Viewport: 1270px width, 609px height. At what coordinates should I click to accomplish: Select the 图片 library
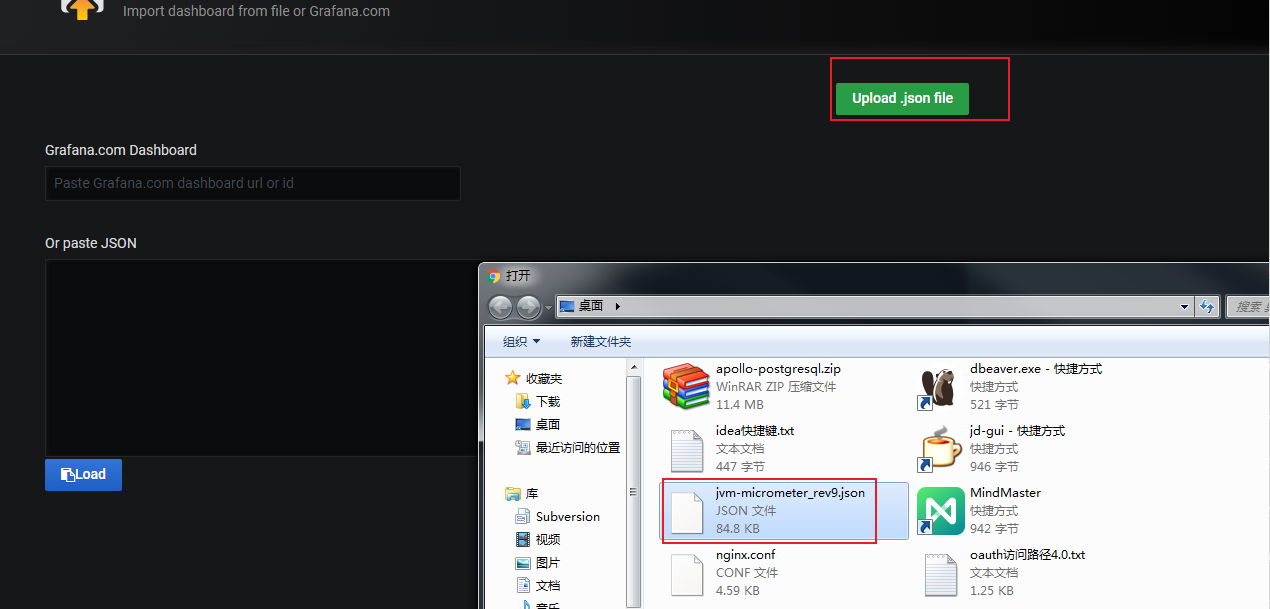coord(548,562)
